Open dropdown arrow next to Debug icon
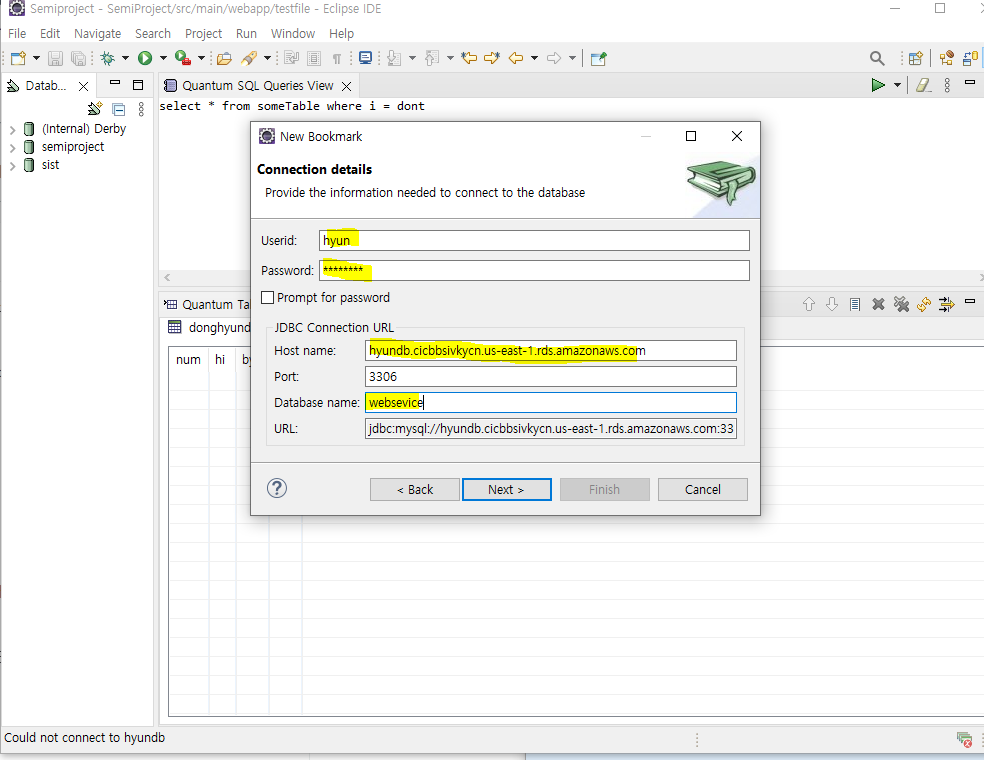 pos(125,58)
